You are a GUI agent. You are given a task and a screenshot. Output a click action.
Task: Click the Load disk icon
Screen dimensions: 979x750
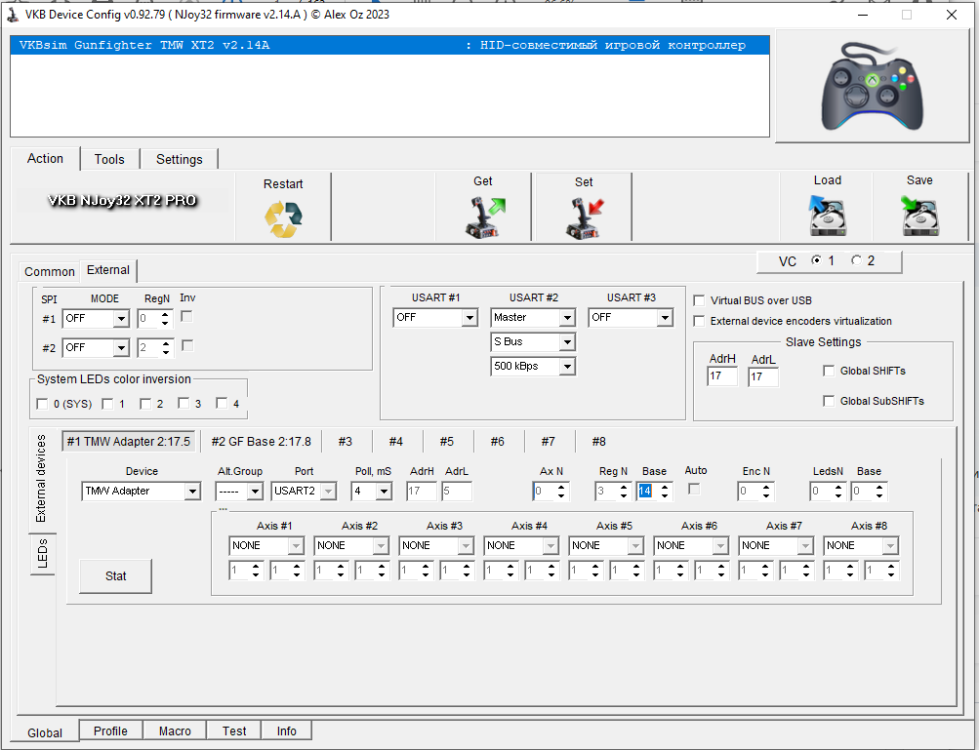pos(826,216)
